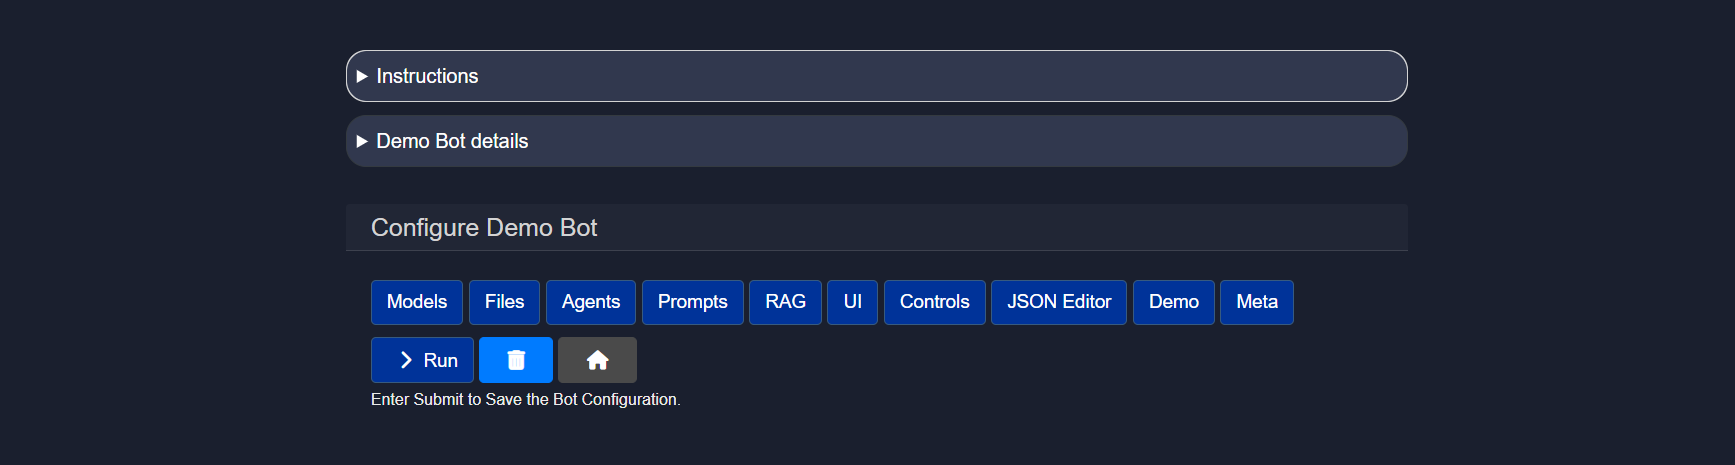The height and width of the screenshot is (465, 1735).
Task: Click the Configure Demo Bot heading
Action: [484, 228]
